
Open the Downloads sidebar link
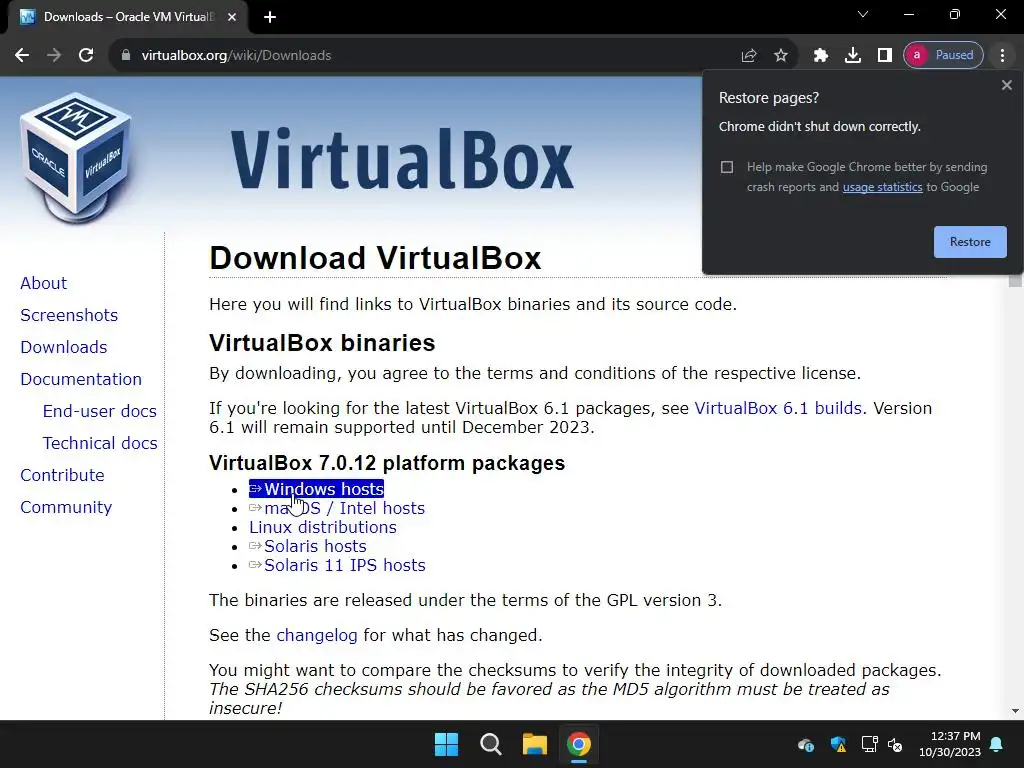coord(63,347)
